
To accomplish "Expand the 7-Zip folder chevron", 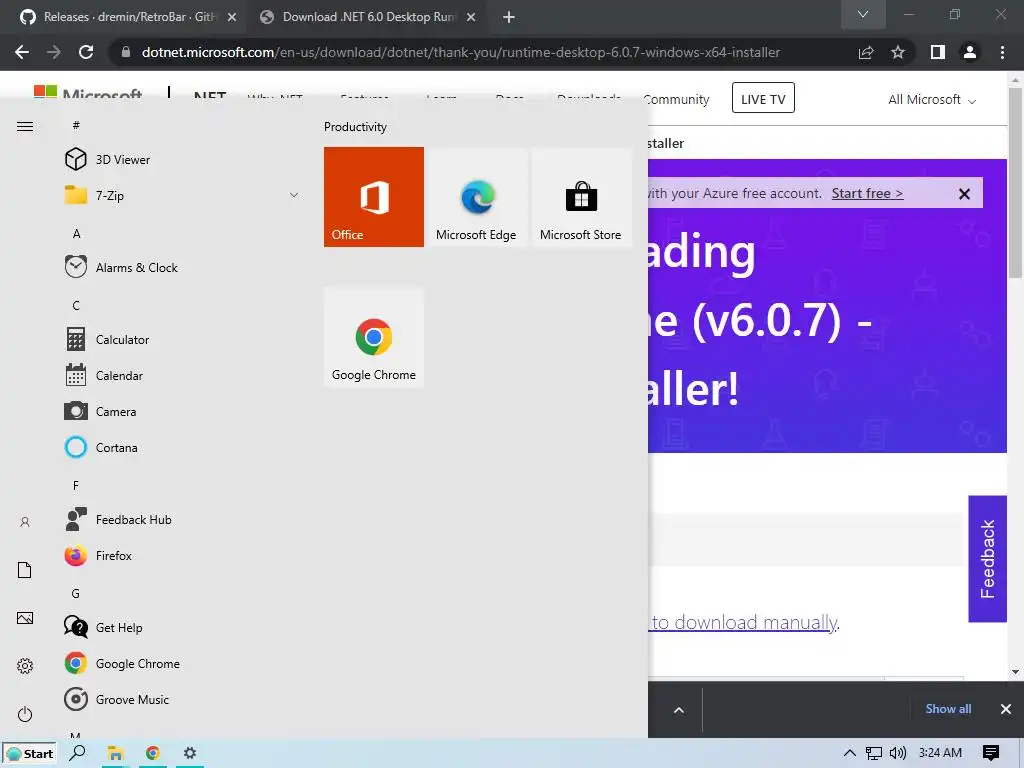I will click(294, 195).
